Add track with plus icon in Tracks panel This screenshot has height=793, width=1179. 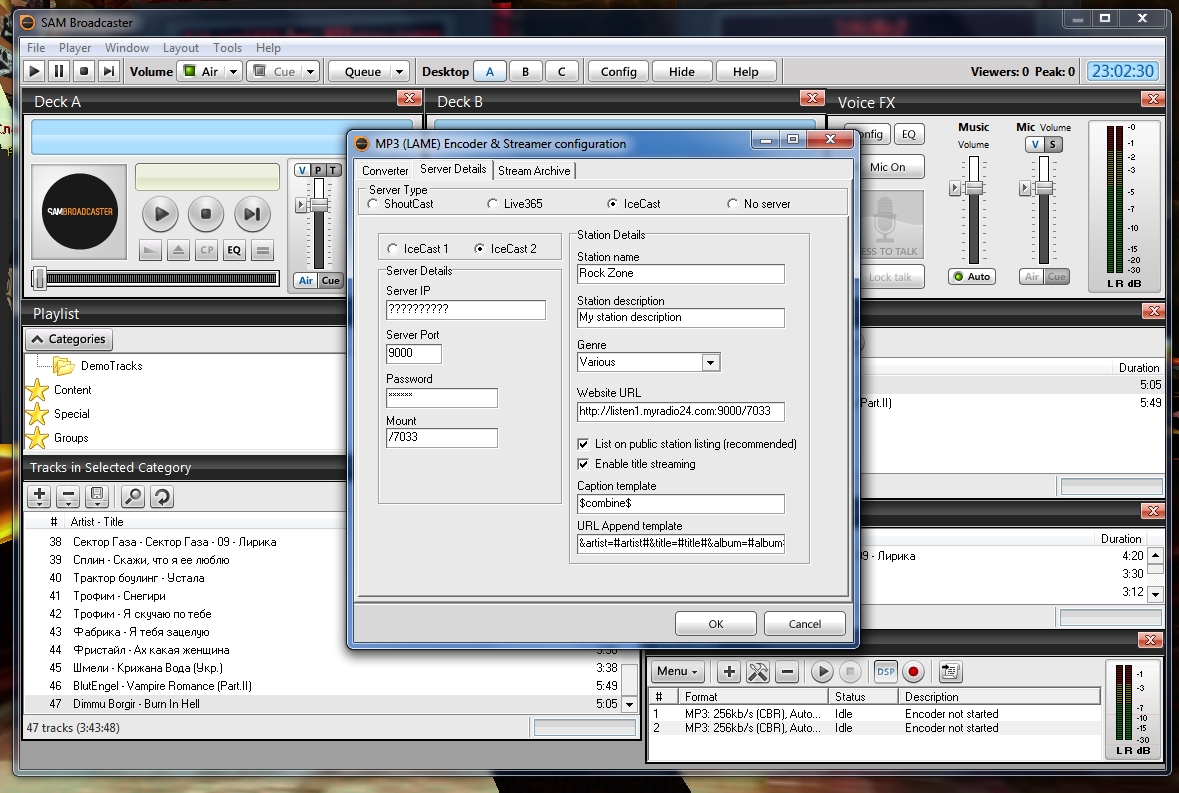39,496
